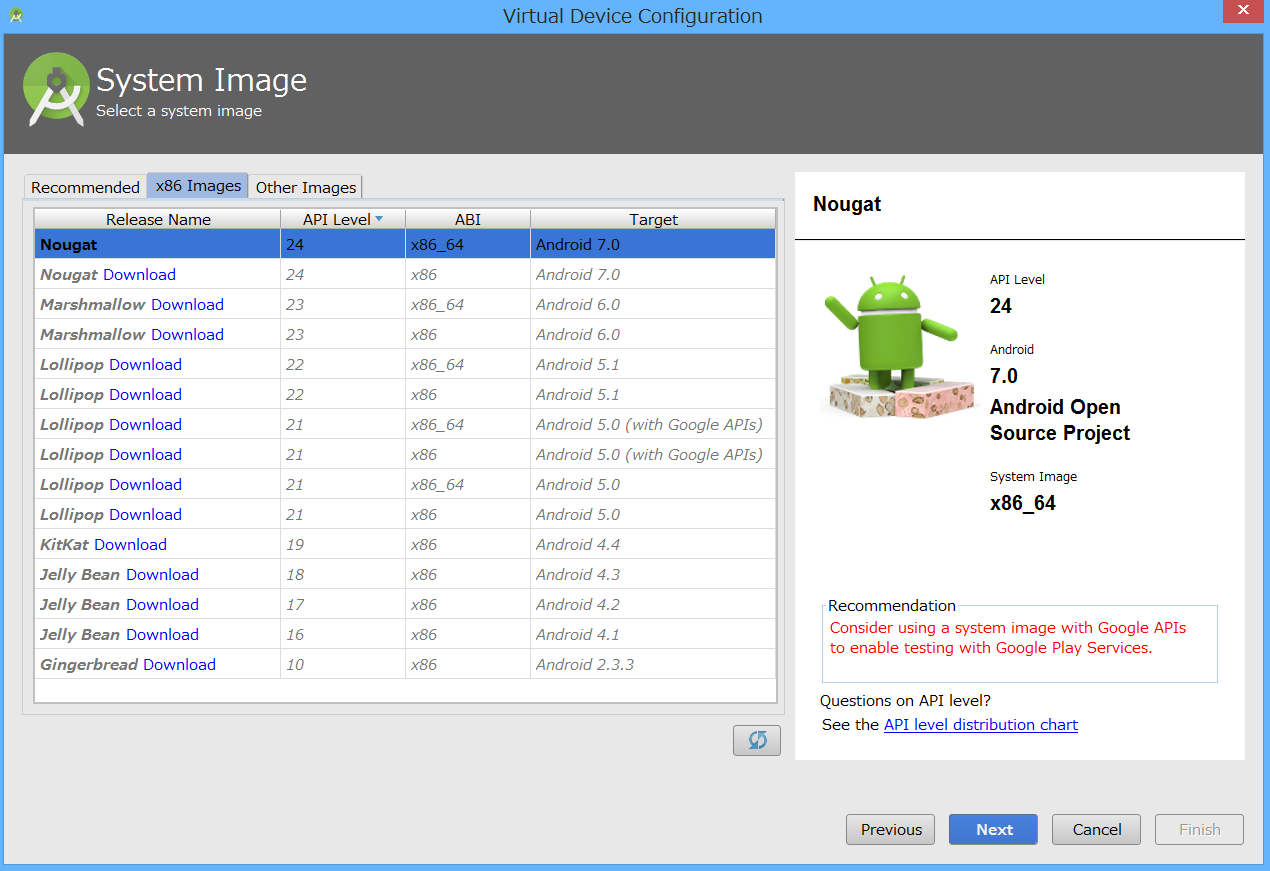Switch to the Recommended tab

(x=84, y=187)
